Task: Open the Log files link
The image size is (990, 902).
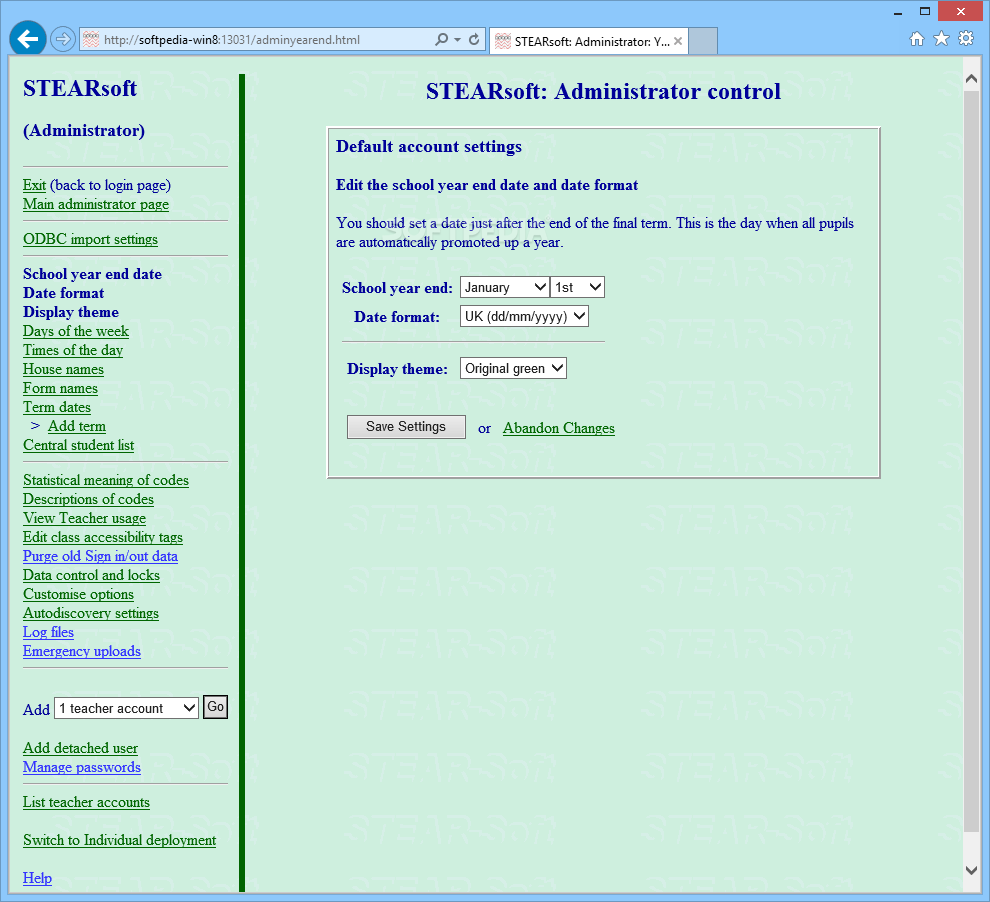Action: click(49, 632)
